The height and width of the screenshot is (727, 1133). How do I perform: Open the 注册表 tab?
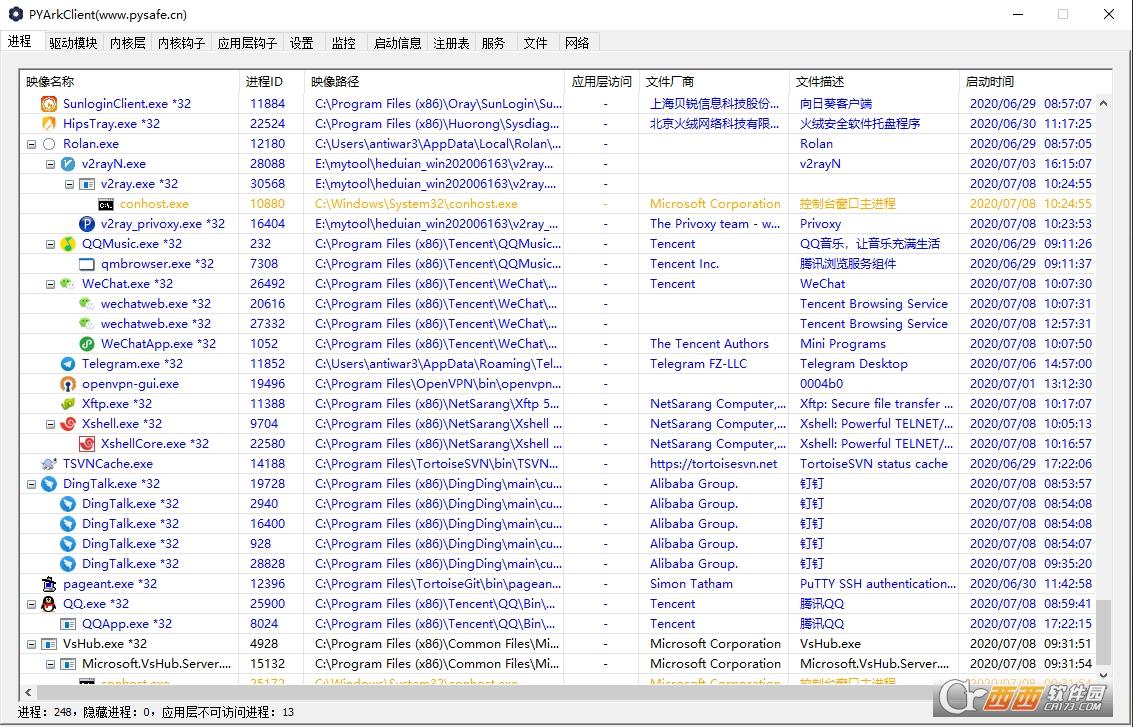point(452,43)
